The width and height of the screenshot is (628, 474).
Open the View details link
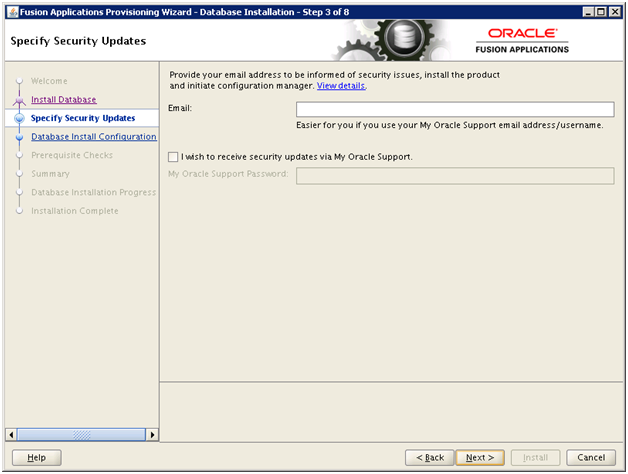[341, 86]
